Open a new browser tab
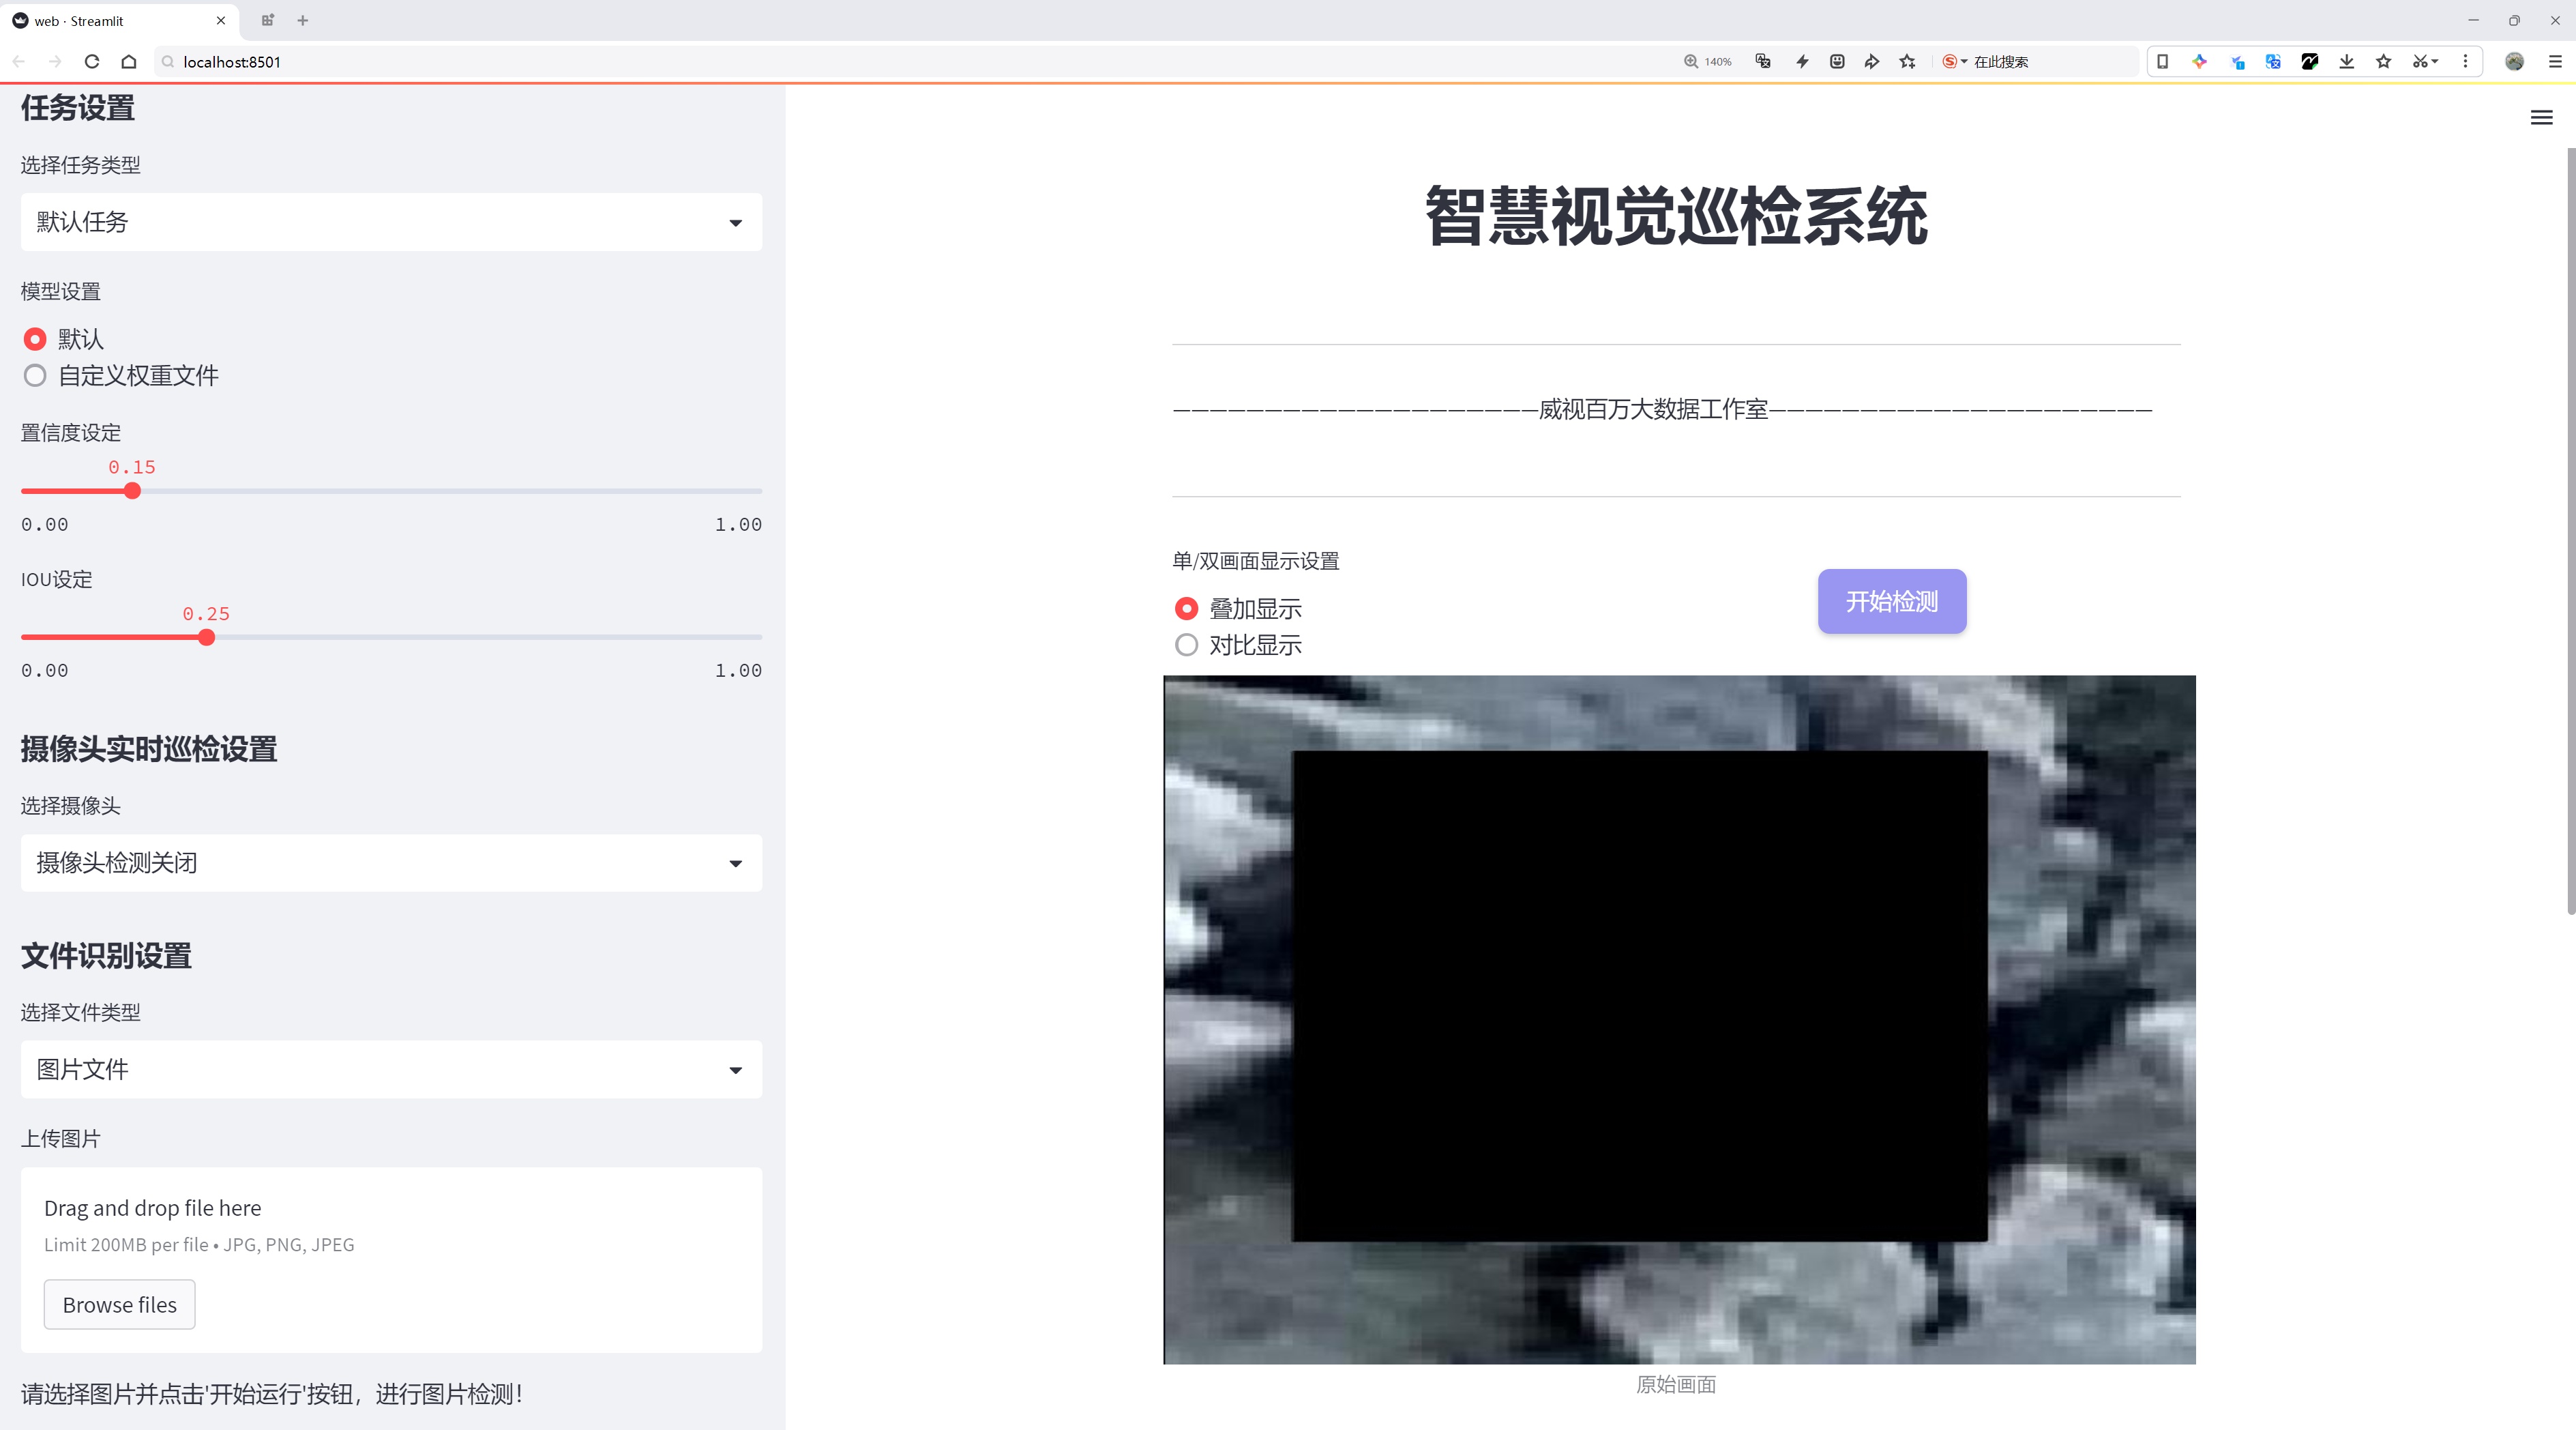Image resolution: width=2576 pixels, height=1430 pixels. 303,20
